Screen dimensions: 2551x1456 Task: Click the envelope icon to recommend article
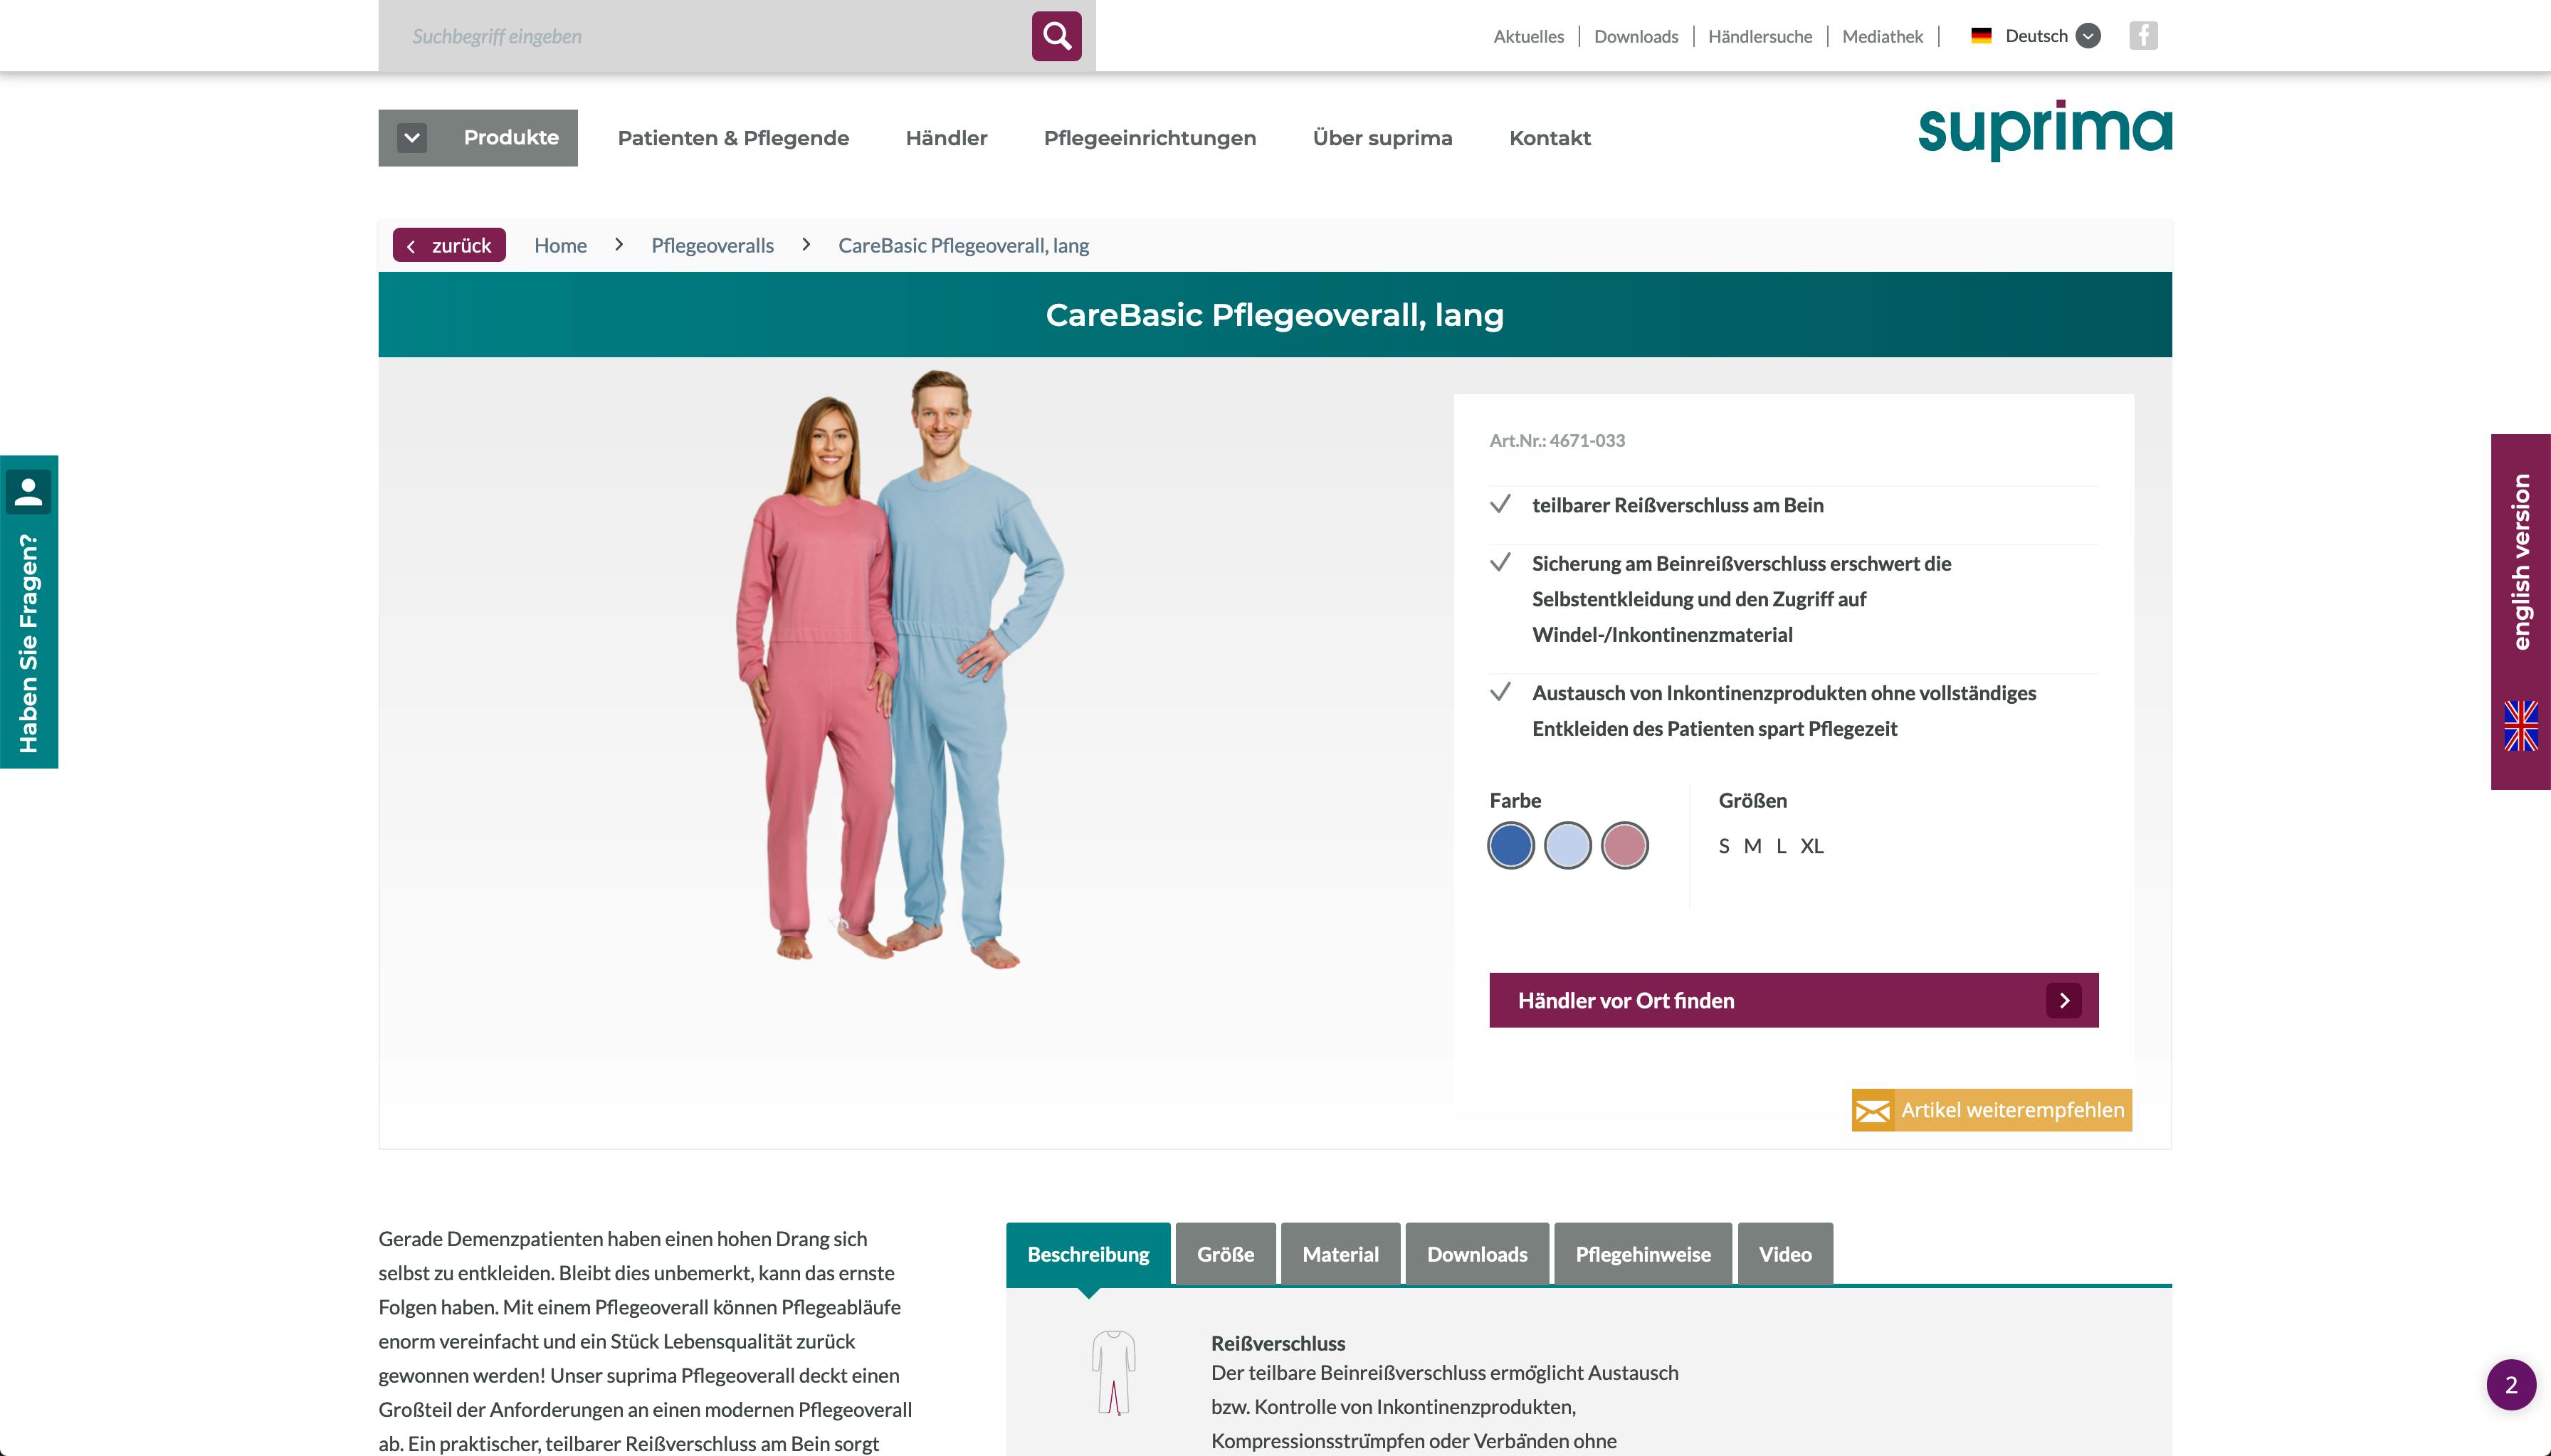[1872, 1111]
